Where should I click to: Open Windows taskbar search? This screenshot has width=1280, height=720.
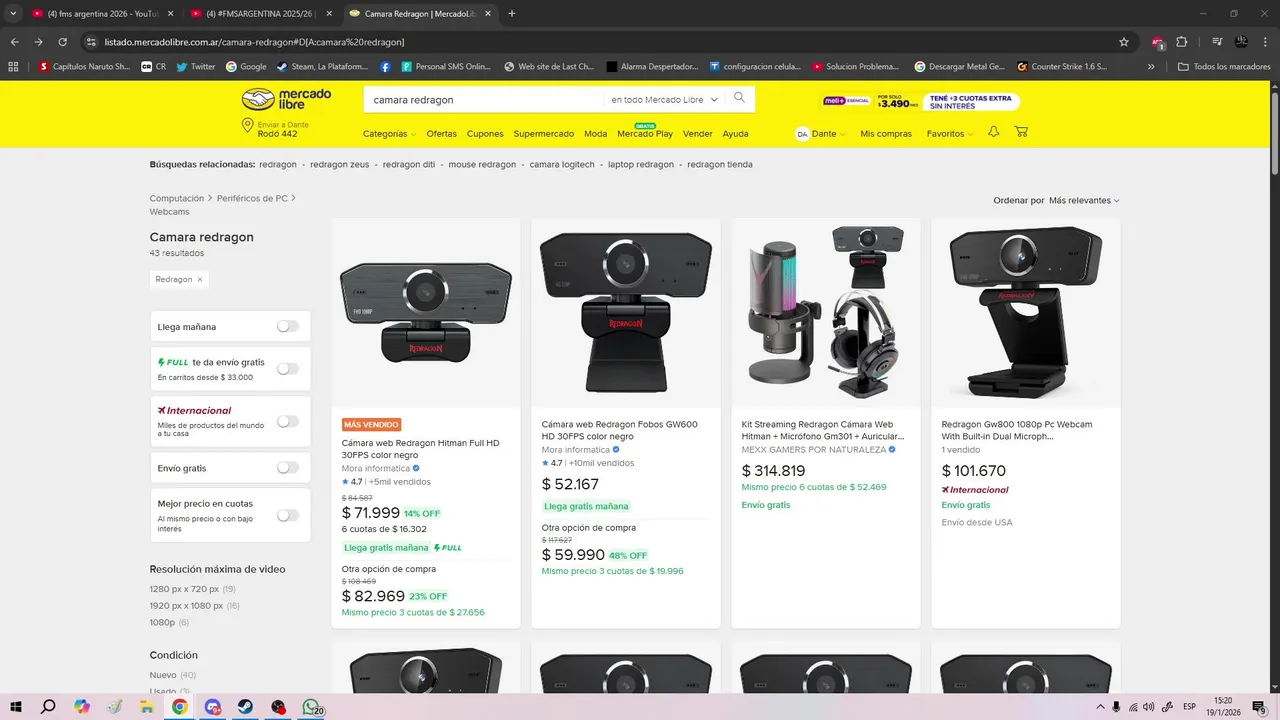[x=48, y=706]
